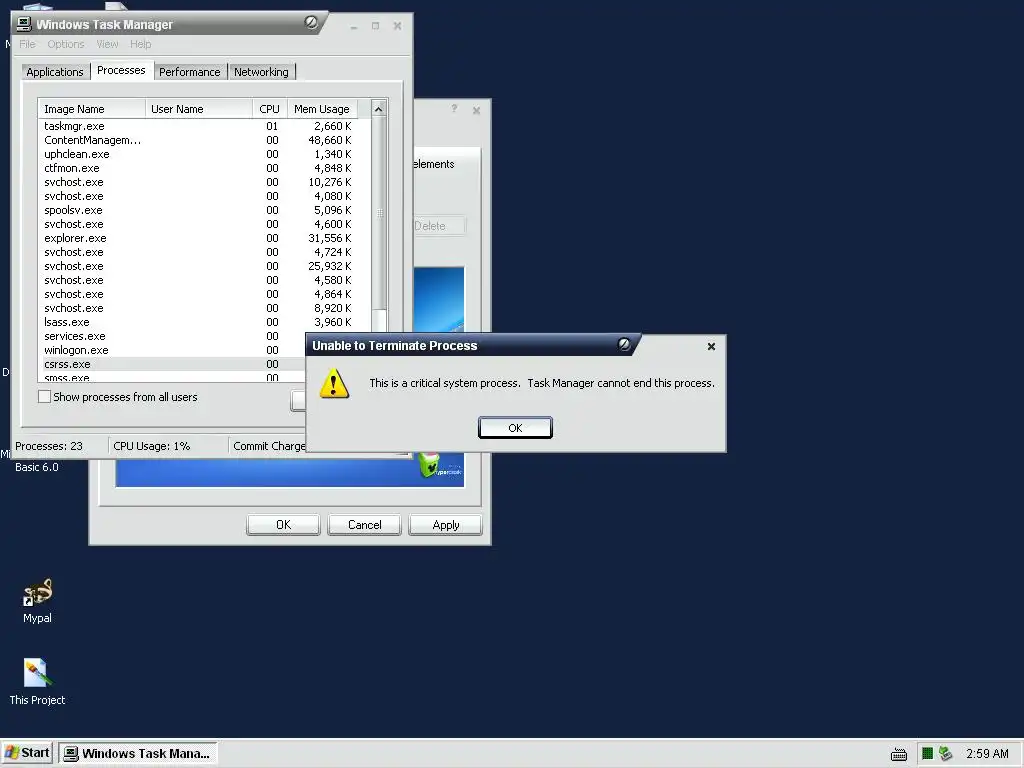Sort by the Mem Usage column header

pyautogui.click(x=322, y=109)
